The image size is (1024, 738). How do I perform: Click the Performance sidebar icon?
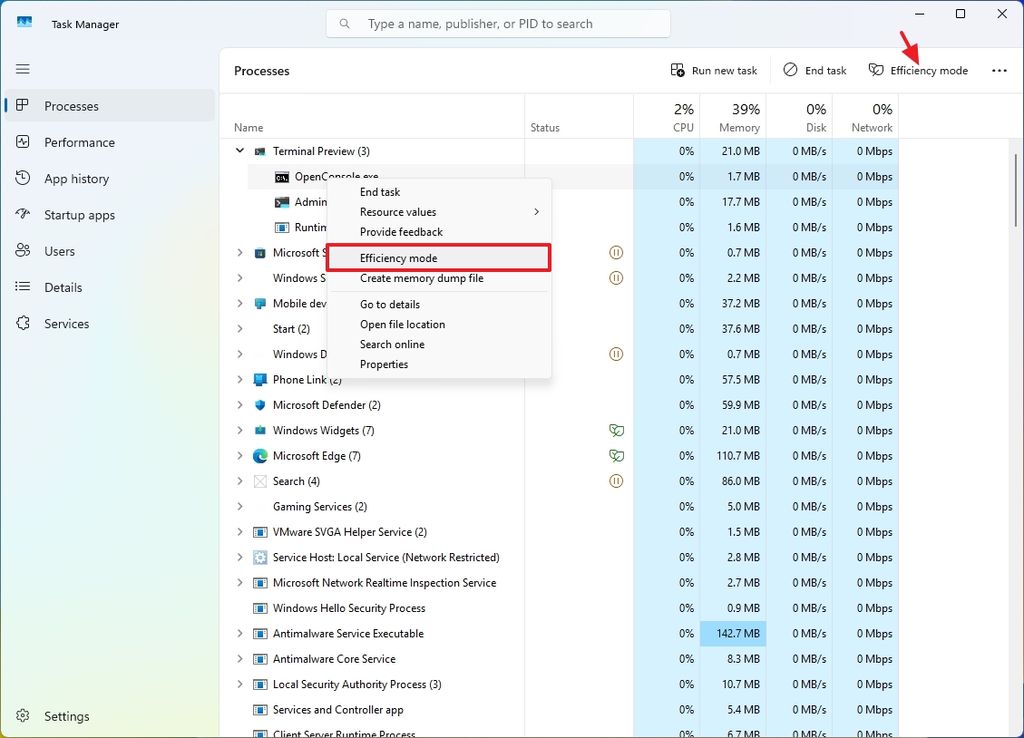click(x=23, y=142)
